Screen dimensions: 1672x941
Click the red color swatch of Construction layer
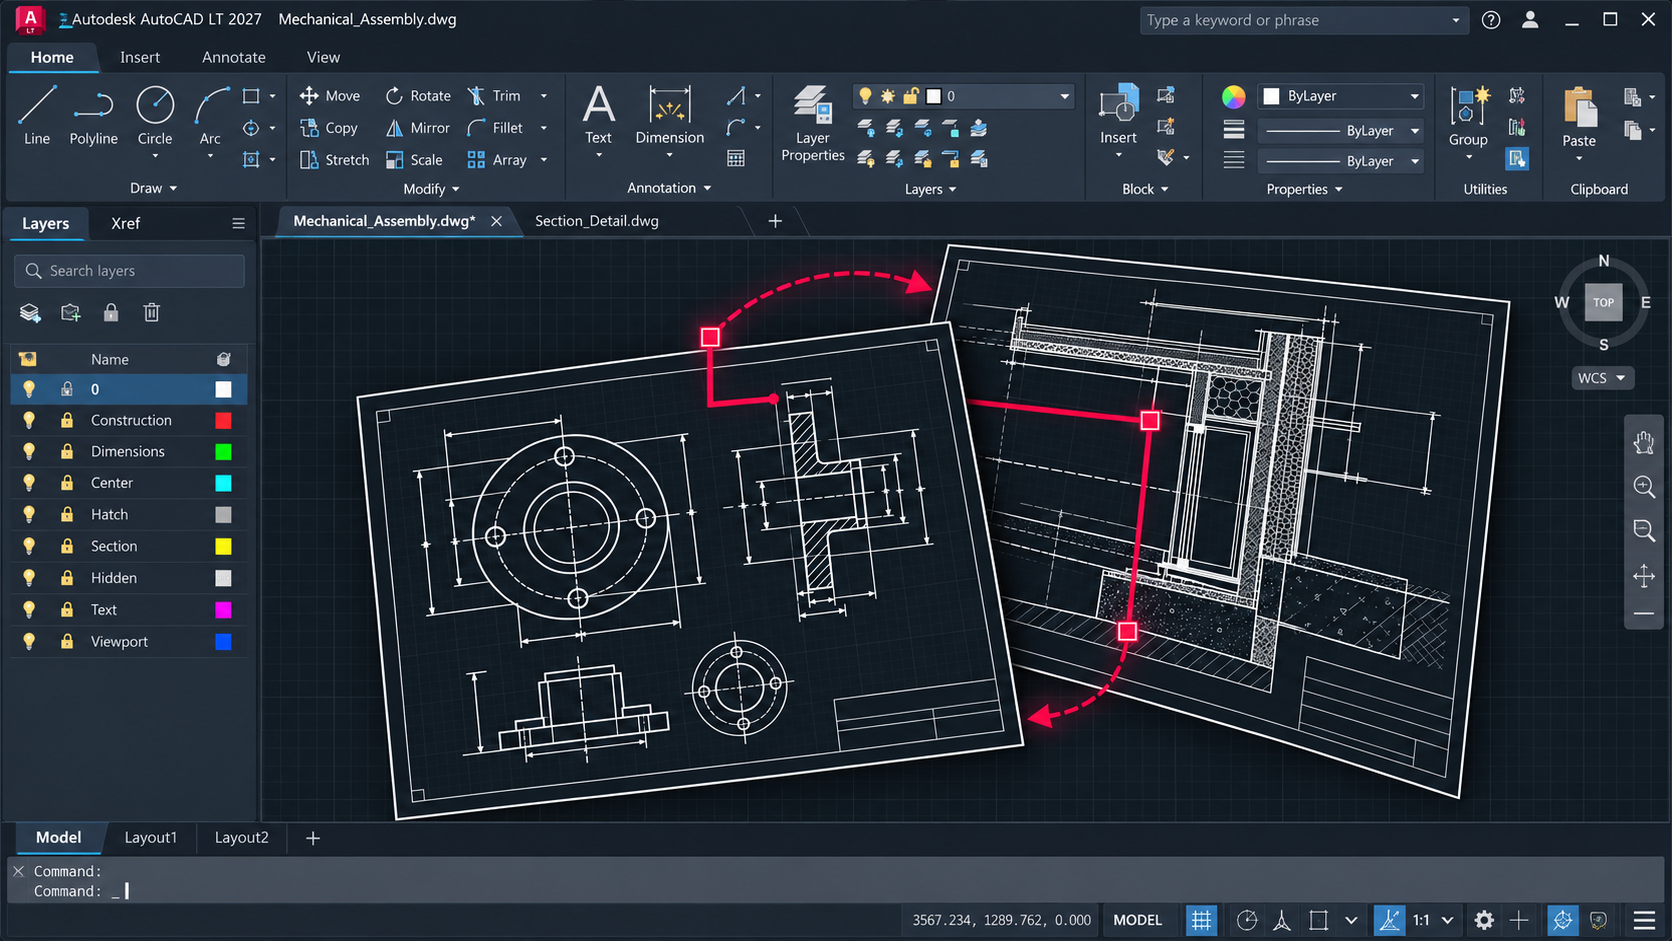[x=223, y=421]
